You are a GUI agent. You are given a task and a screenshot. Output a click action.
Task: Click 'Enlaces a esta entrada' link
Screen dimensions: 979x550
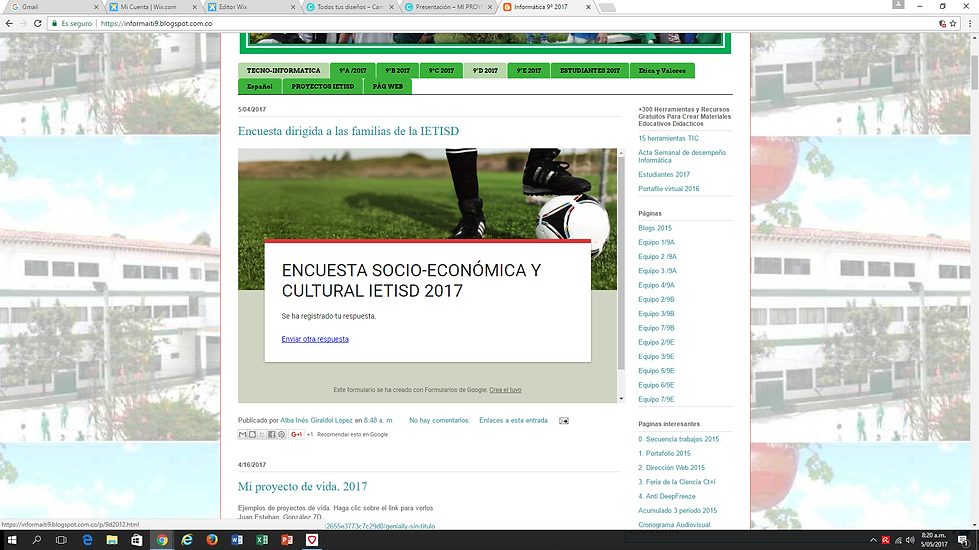click(513, 421)
